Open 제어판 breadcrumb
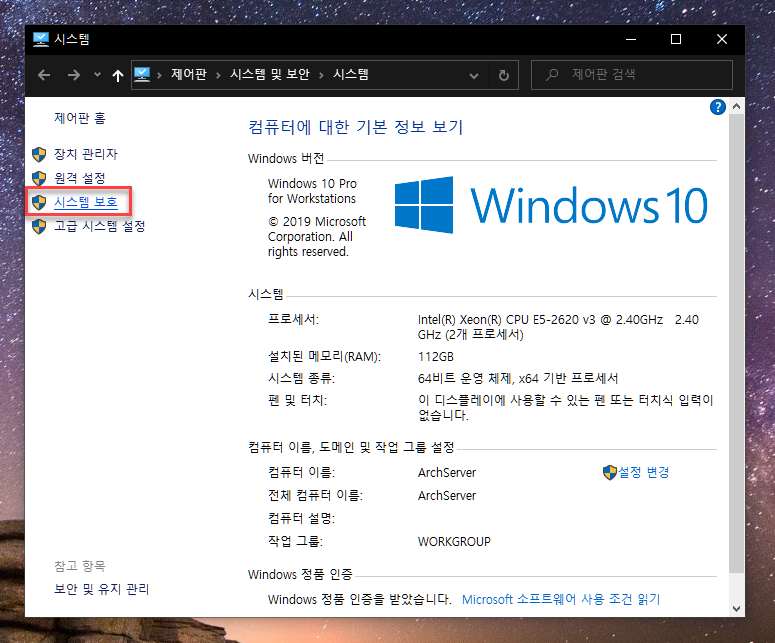The width and height of the screenshot is (775, 643). pyautogui.click(x=189, y=75)
